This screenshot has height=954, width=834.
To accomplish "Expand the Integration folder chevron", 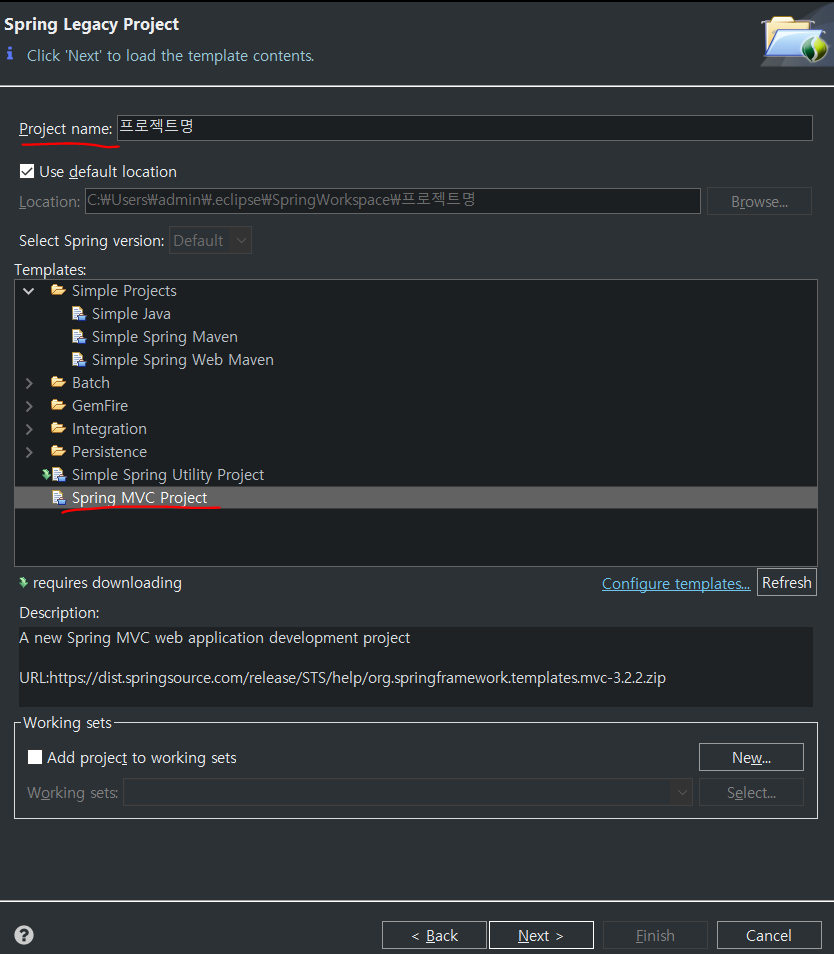I will click(29, 429).
